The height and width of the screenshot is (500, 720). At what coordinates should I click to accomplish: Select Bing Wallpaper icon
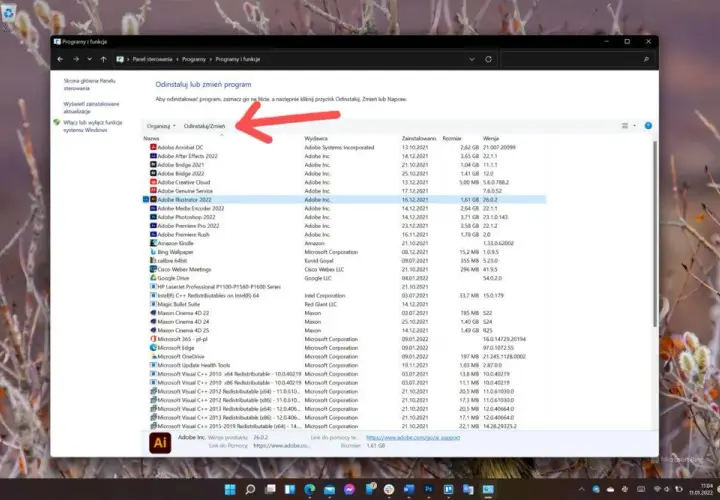[153, 252]
